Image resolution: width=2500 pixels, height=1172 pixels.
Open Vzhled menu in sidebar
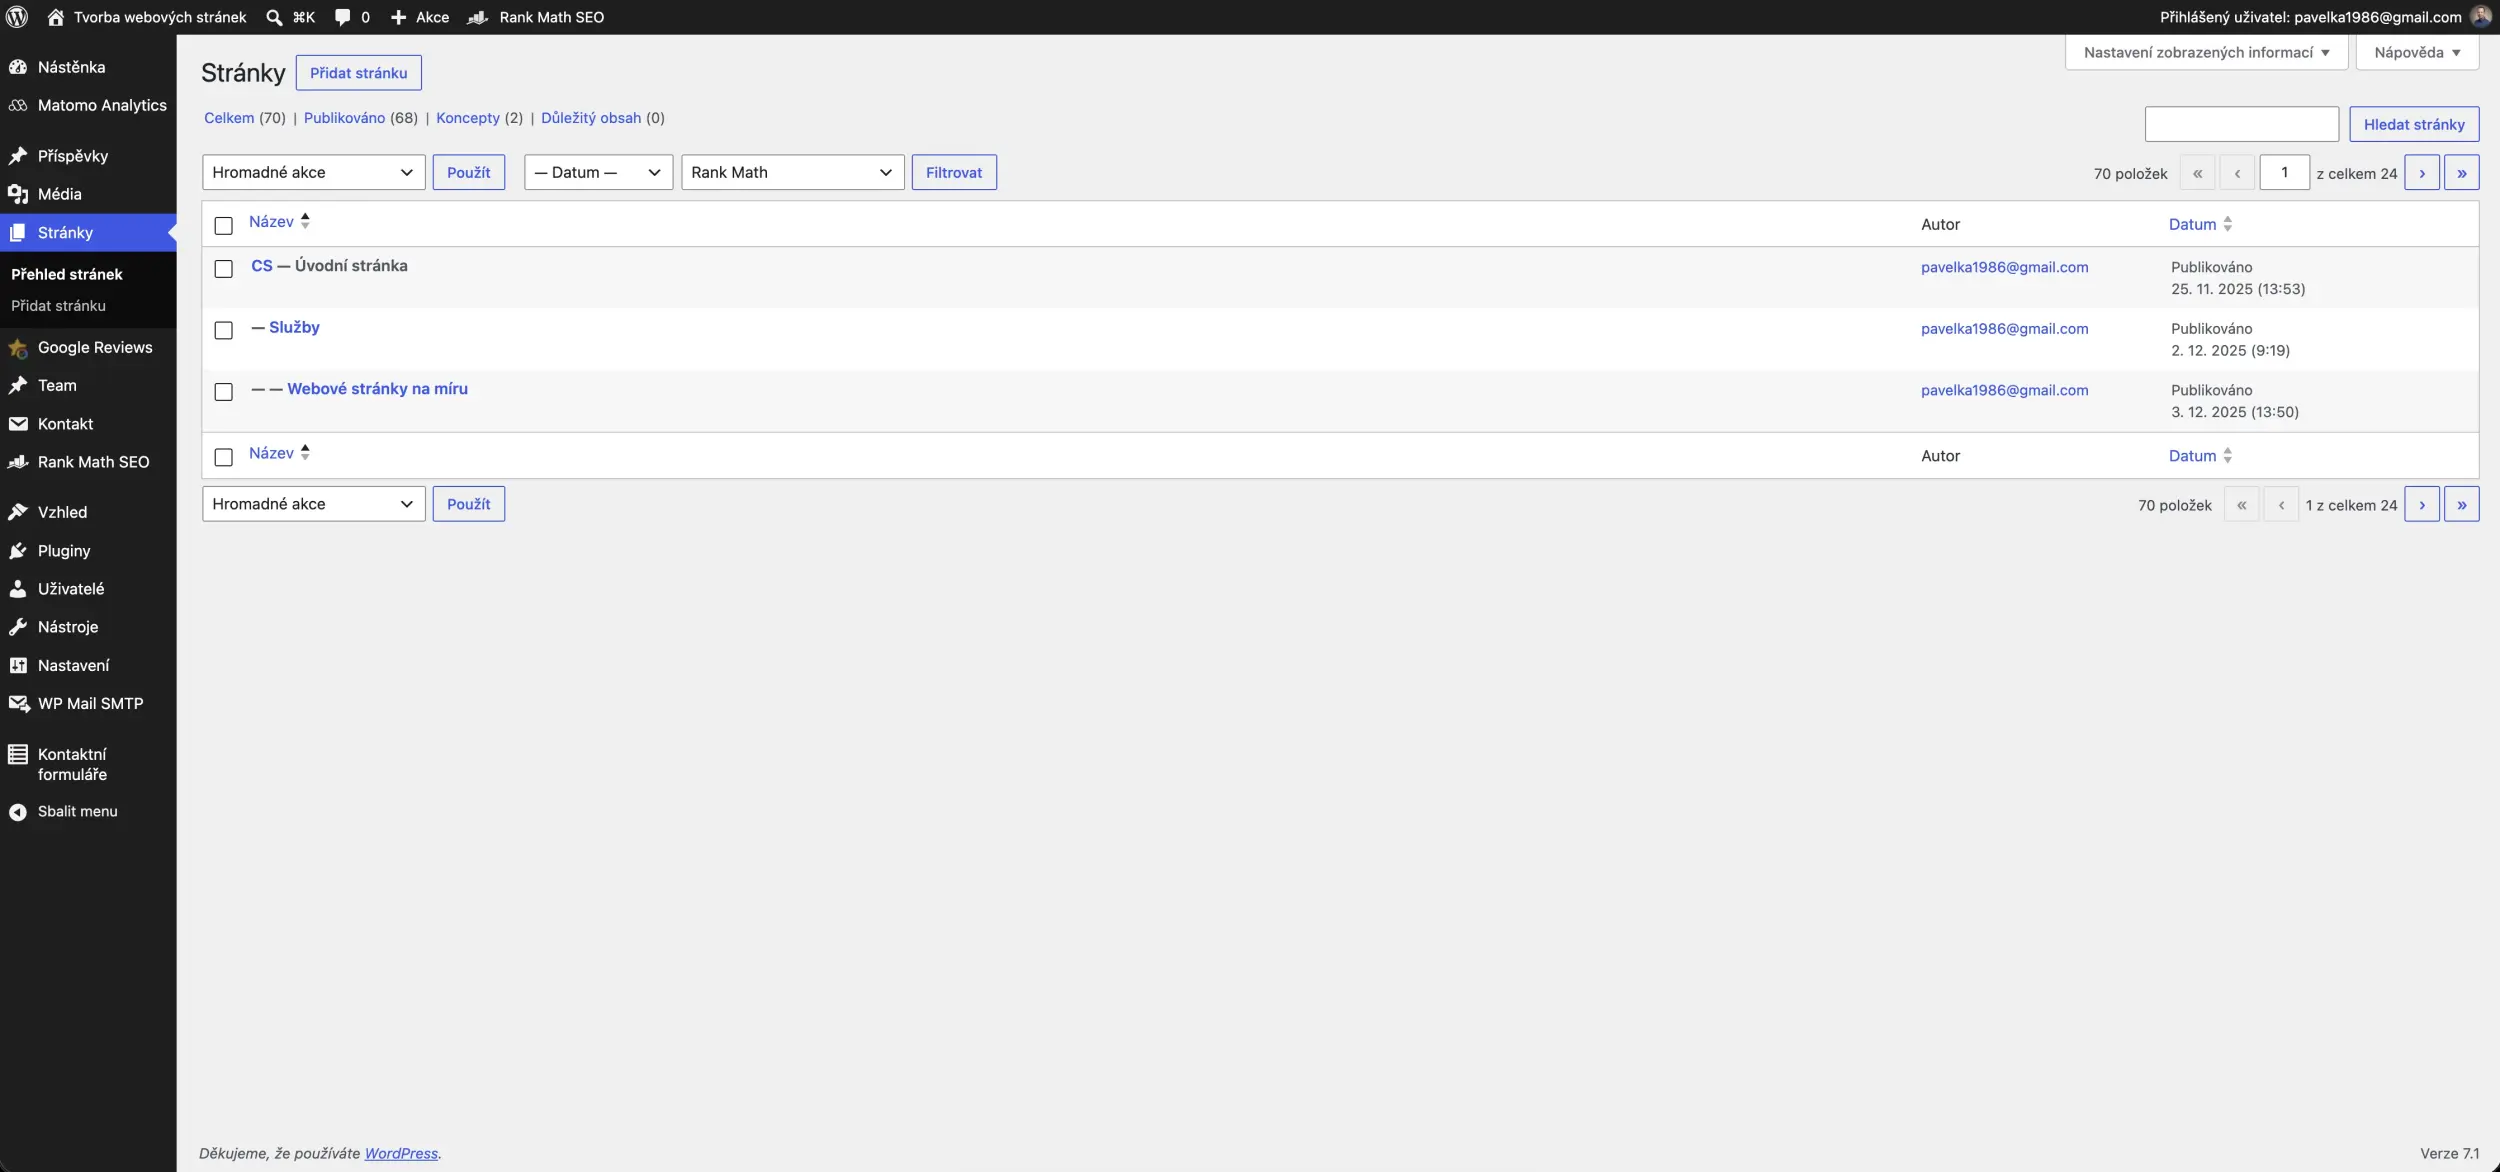[88, 512]
